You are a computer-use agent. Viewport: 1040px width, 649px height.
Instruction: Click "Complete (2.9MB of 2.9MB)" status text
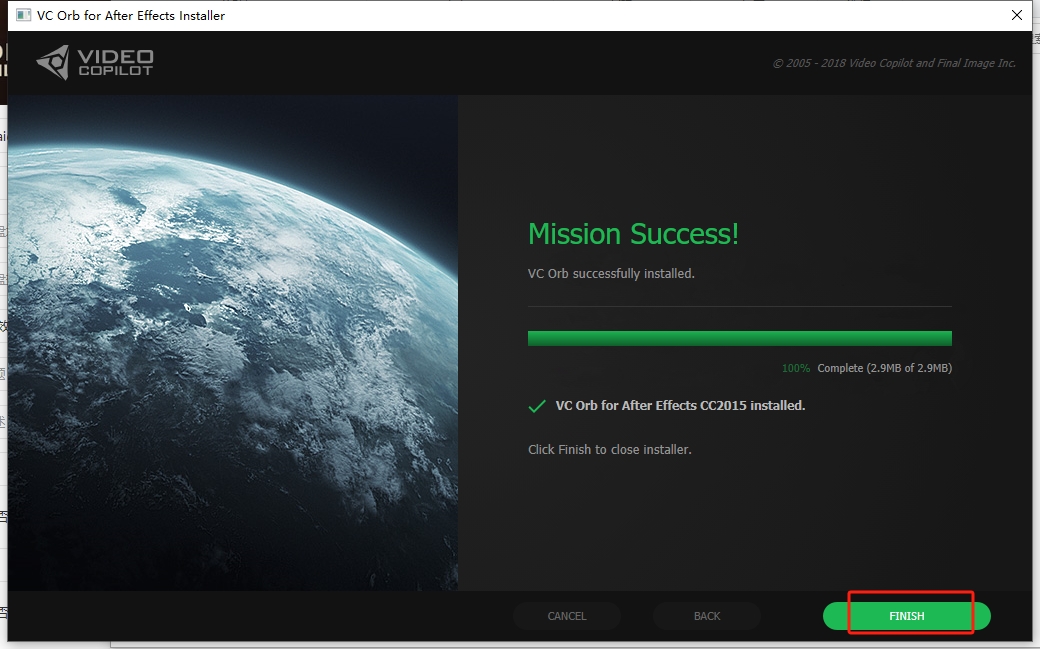point(884,368)
